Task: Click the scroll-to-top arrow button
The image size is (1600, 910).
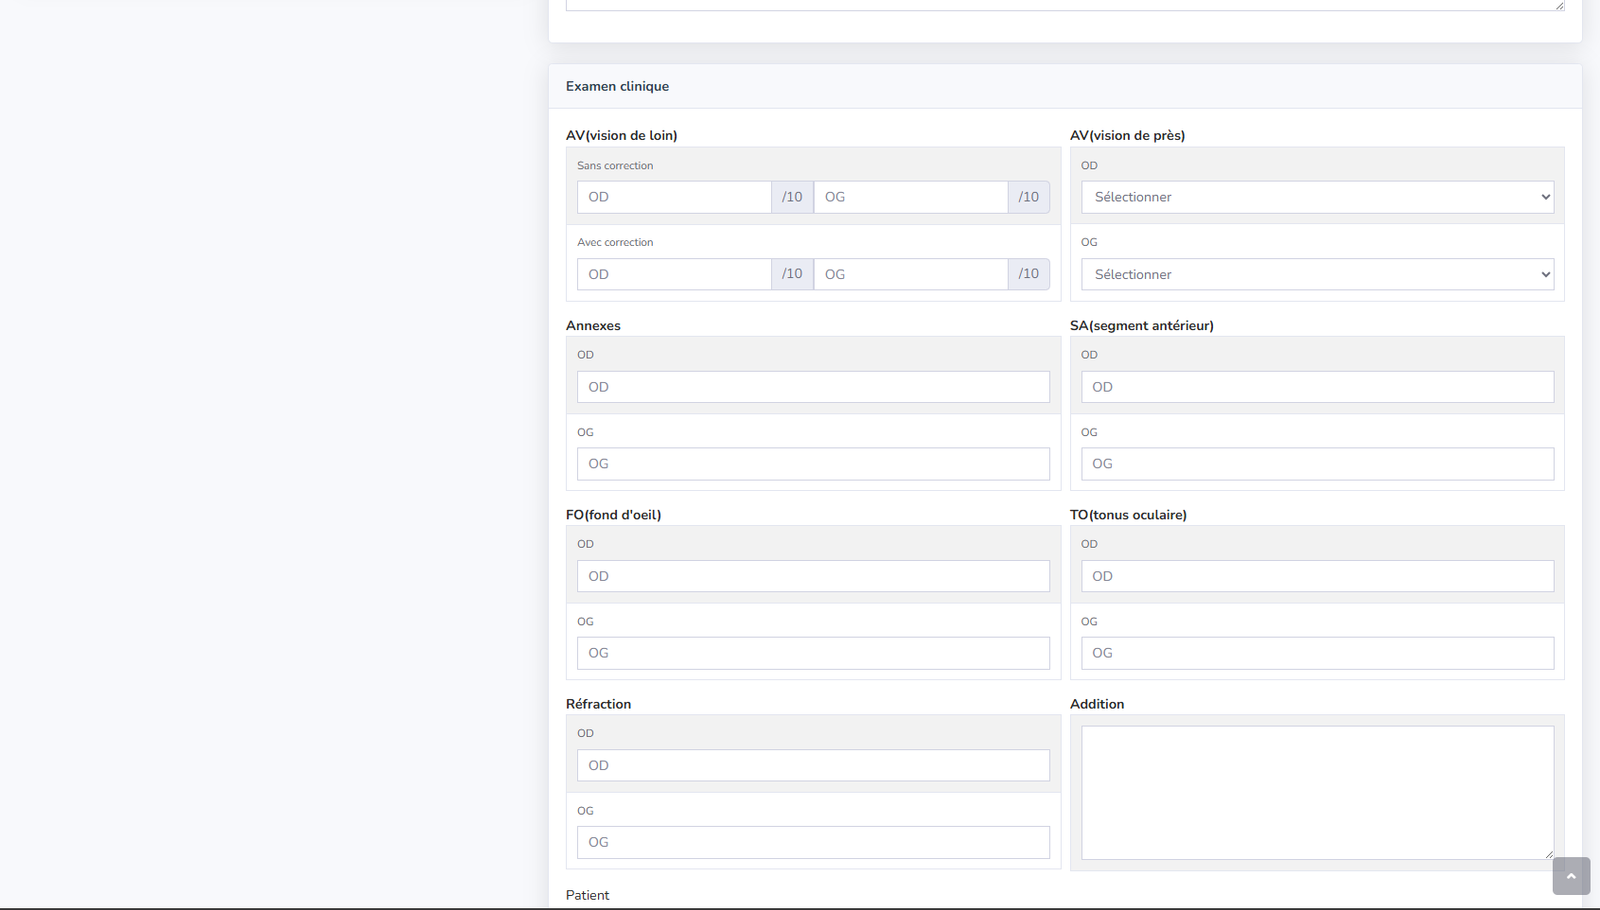Action: (x=1570, y=876)
